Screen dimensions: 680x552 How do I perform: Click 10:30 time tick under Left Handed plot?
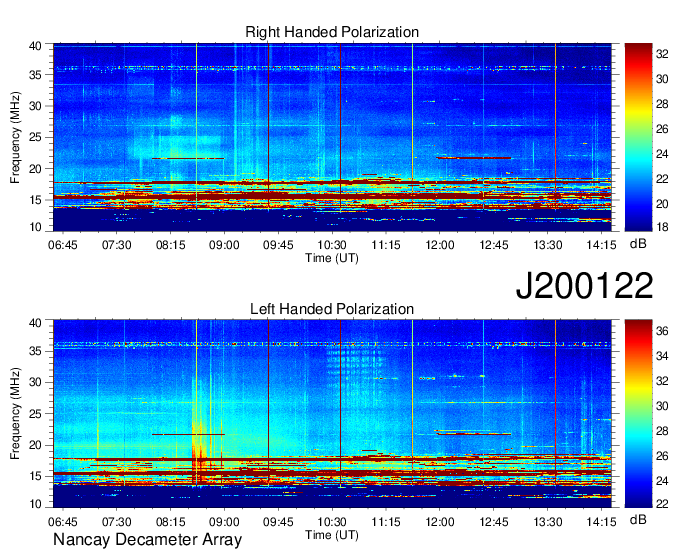click(332, 522)
